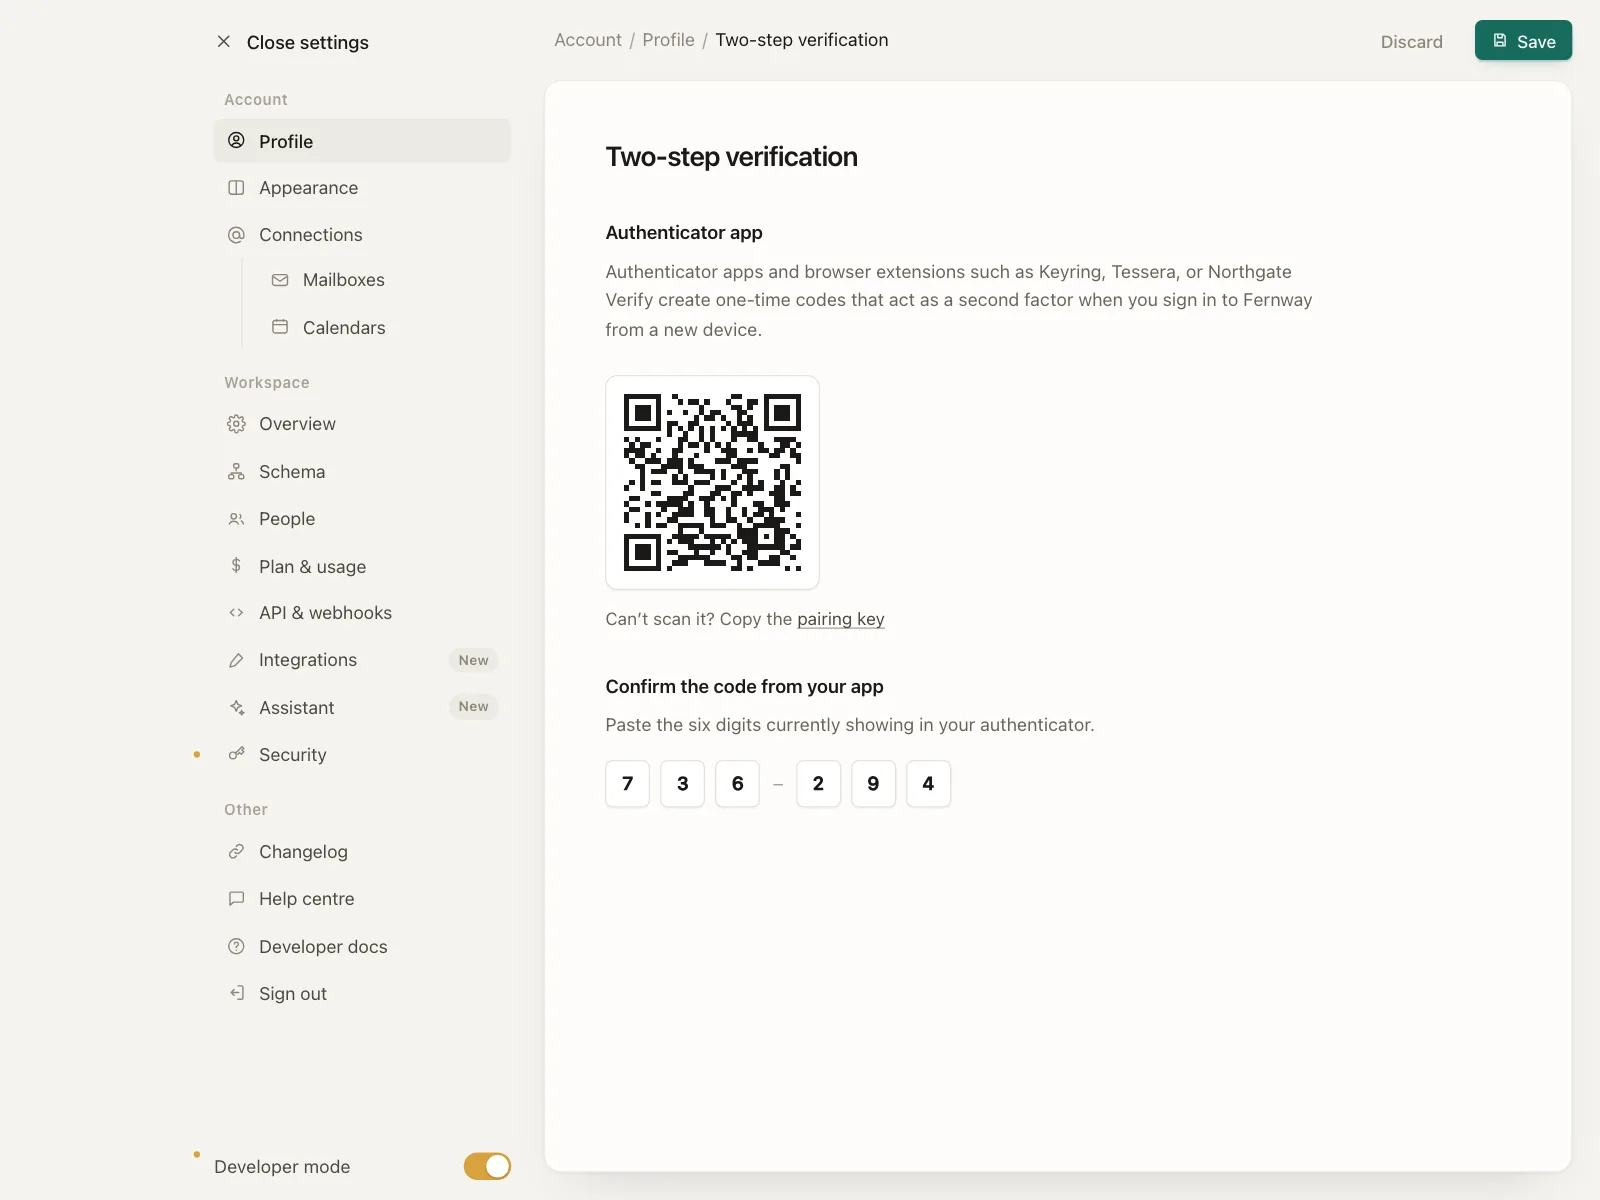Save the two-step verification changes
Image resolution: width=1600 pixels, height=1200 pixels.
click(x=1523, y=41)
